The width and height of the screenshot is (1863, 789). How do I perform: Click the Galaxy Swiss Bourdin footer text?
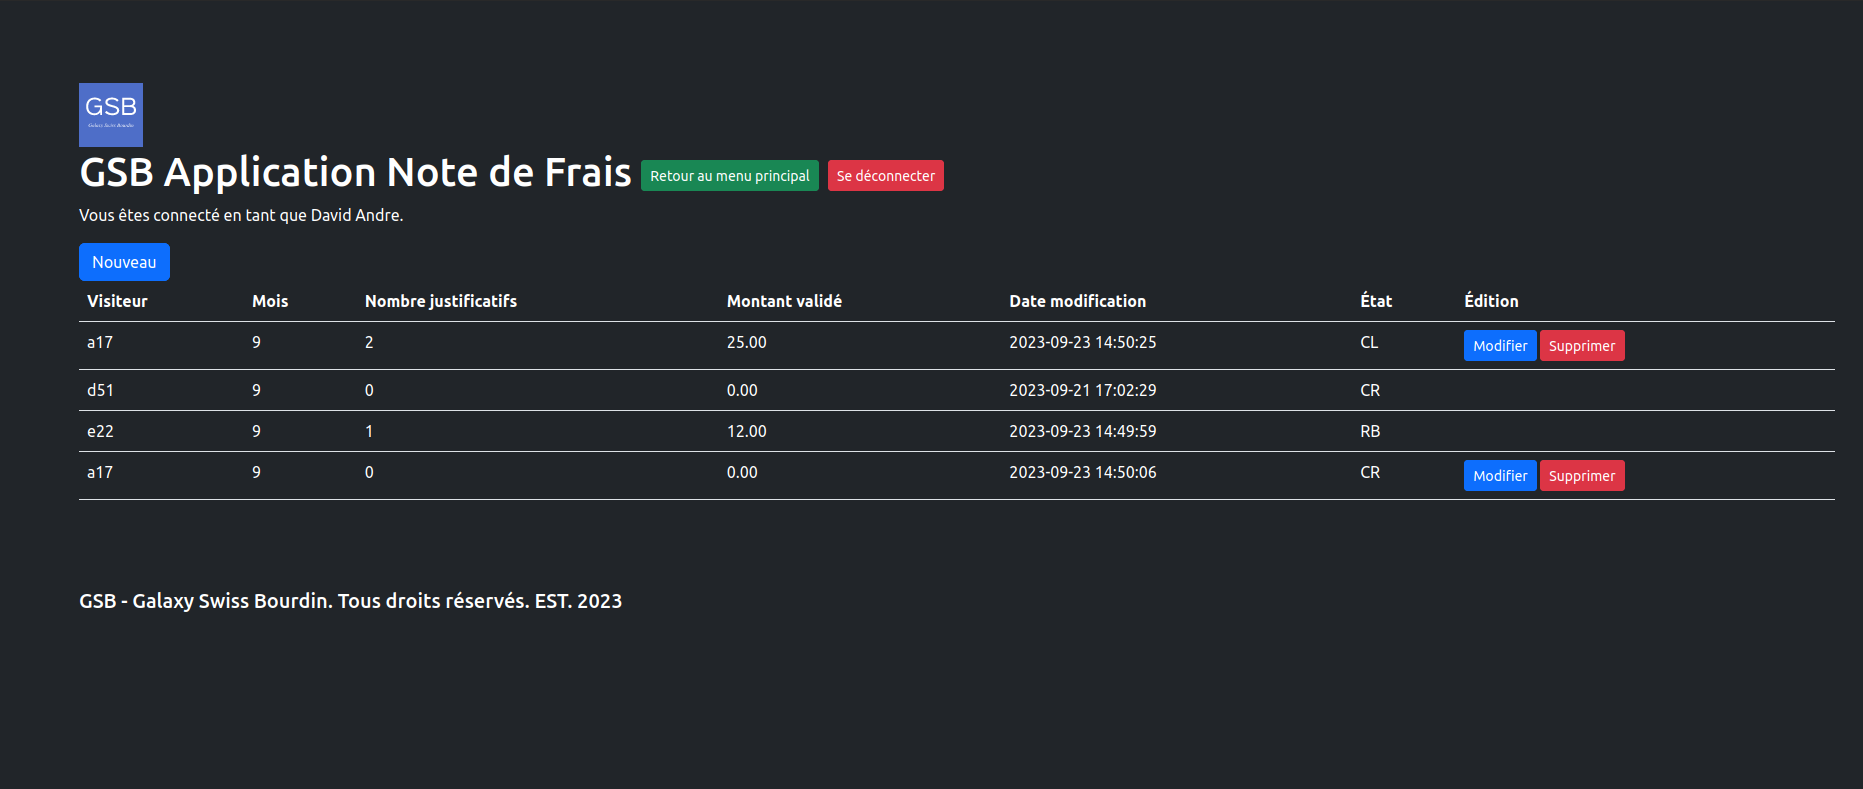[350, 601]
